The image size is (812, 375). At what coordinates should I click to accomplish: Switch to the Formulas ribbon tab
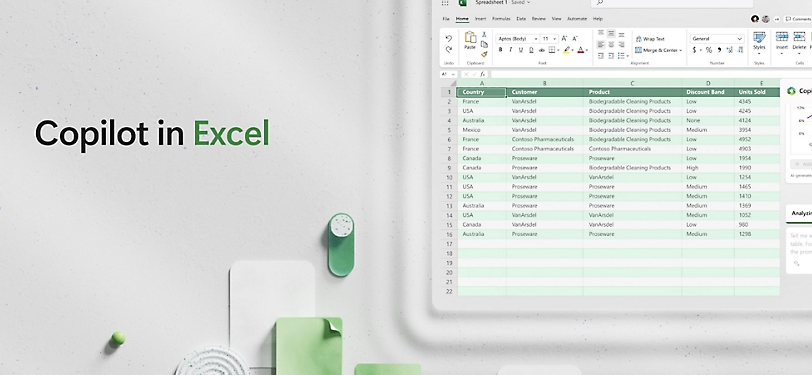click(x=501, y=19)
